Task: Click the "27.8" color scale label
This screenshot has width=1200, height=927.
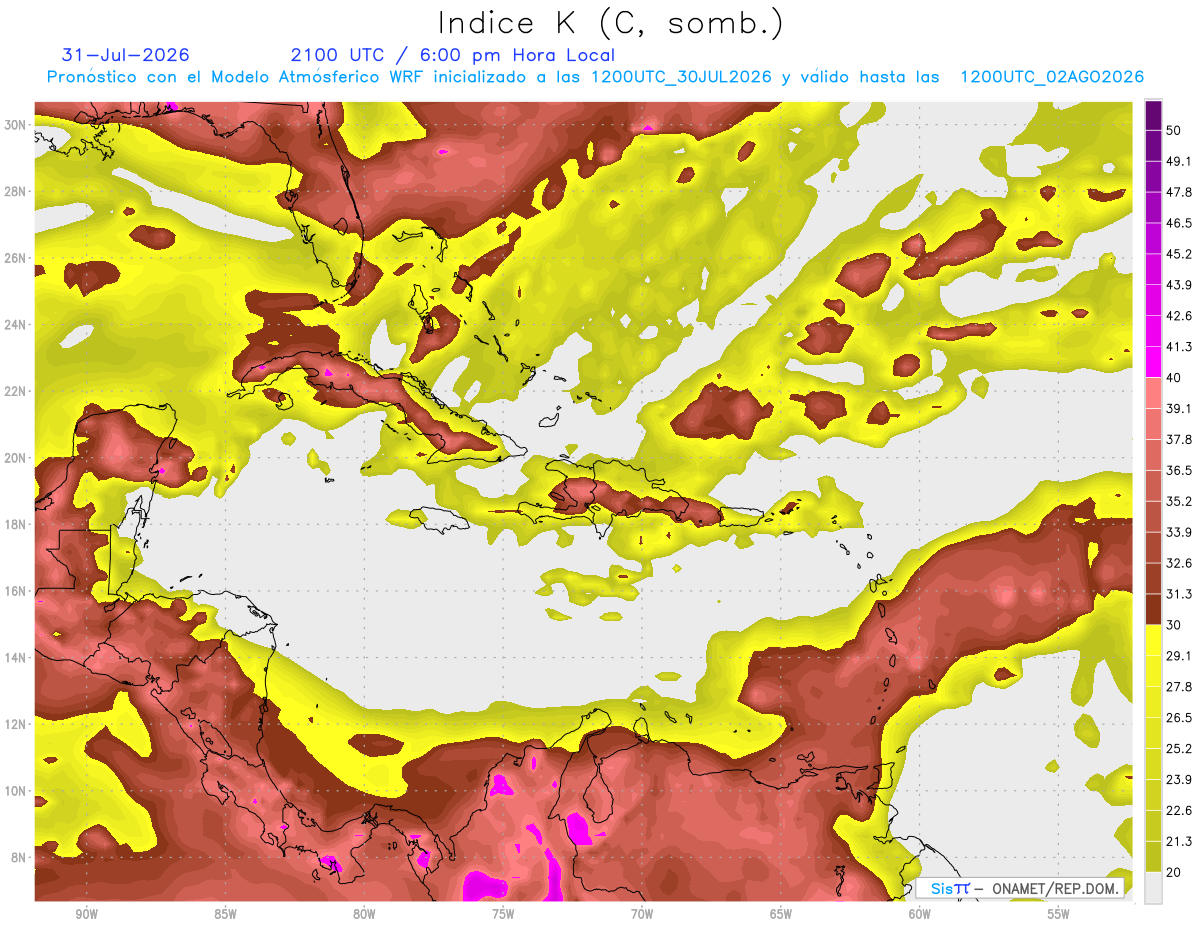Action: coord(1179,687)
